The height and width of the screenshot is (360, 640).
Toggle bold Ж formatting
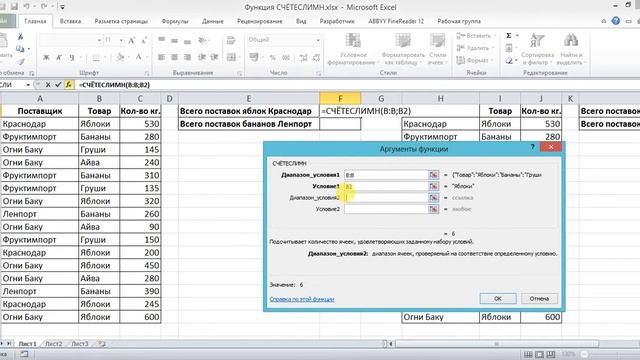tap(46, 58)
